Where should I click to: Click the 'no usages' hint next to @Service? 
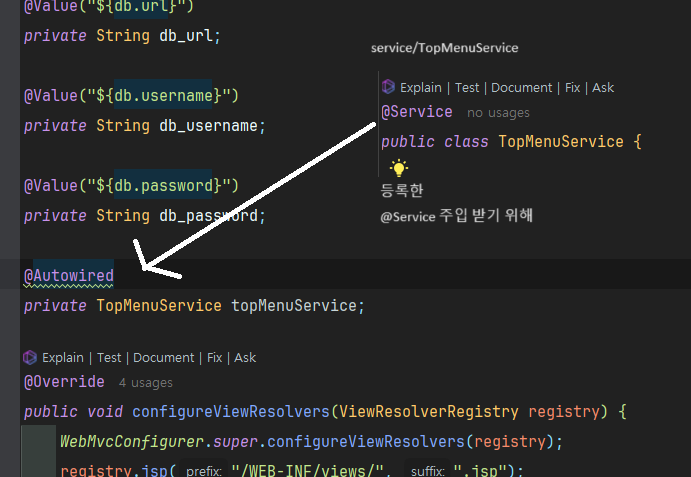(498, 113)
